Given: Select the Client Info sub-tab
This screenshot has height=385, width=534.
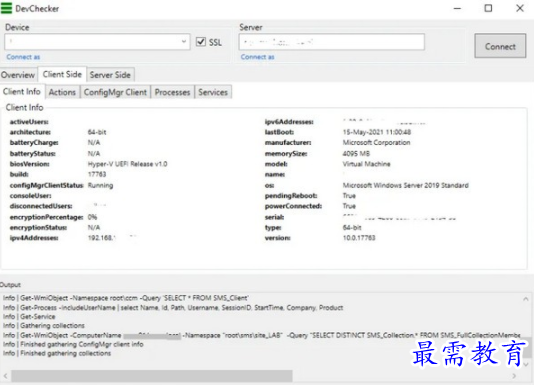Looking at the screenshot, I should coord(22,92).
